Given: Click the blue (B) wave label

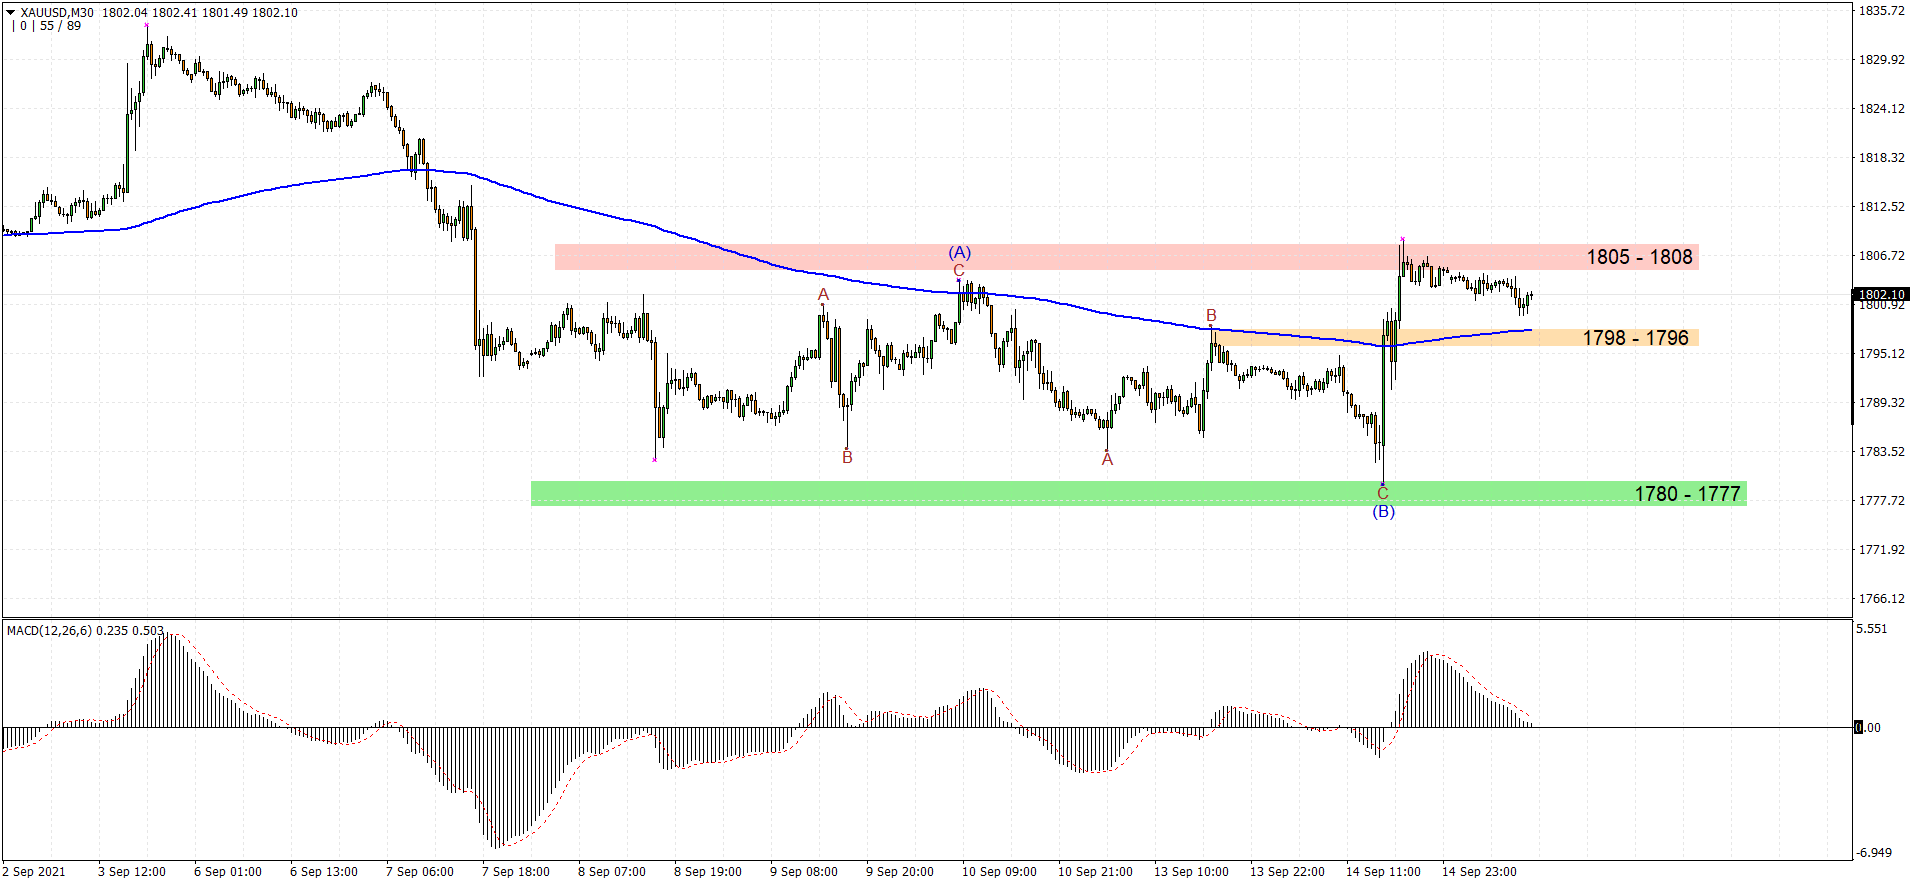Looking at the screenshot, I should click(1383, 511).
